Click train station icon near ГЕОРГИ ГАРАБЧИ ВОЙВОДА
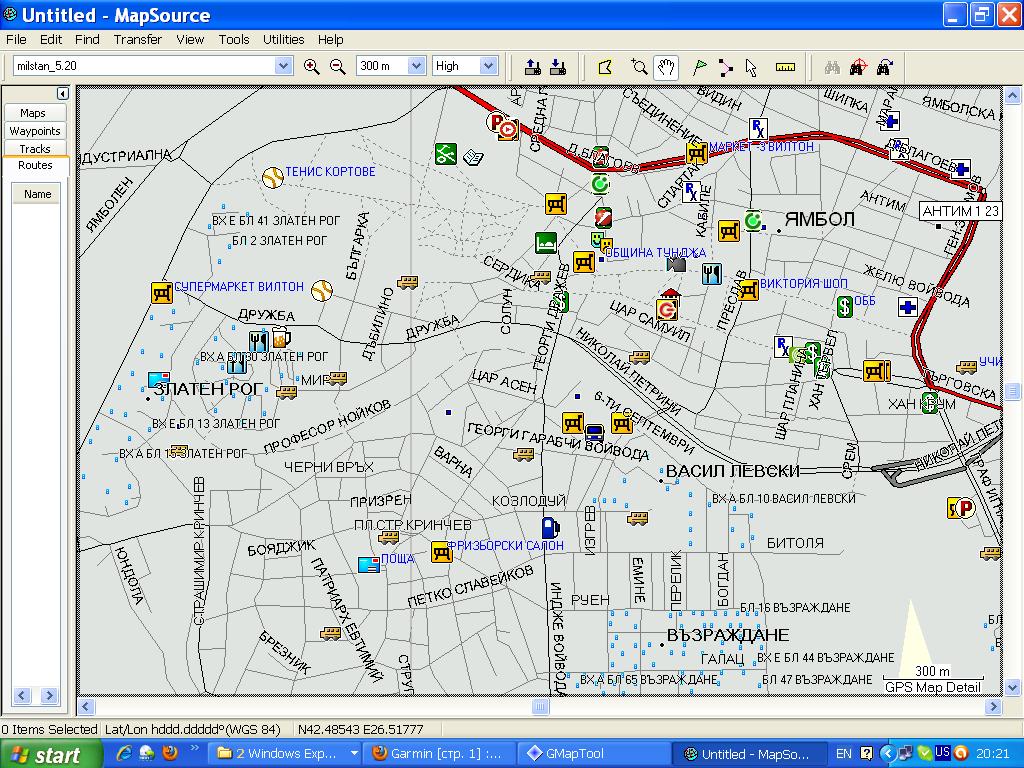1024x768 pixels. tap(594, 433)
